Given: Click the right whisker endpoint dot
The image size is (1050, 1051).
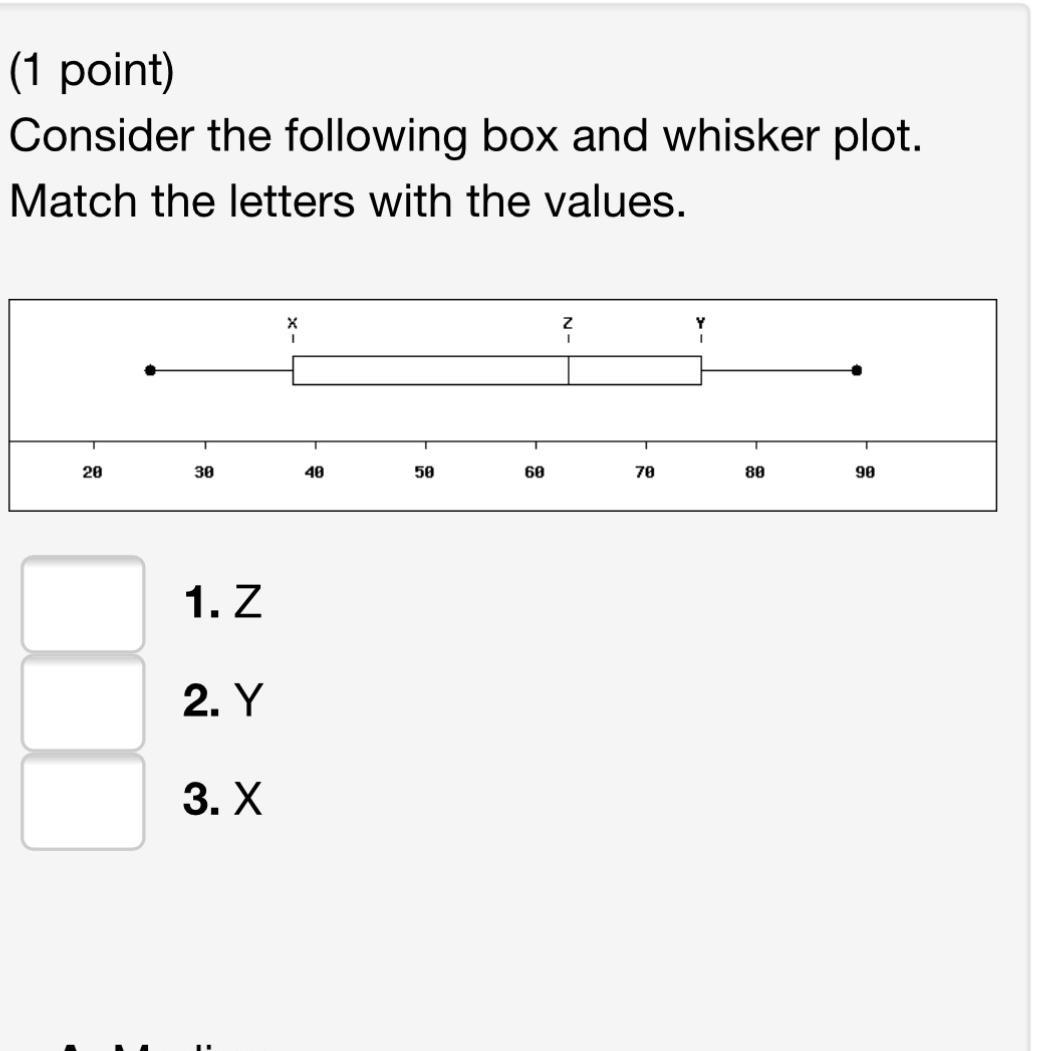Looking at the screenshot, I should pos(857,370).
